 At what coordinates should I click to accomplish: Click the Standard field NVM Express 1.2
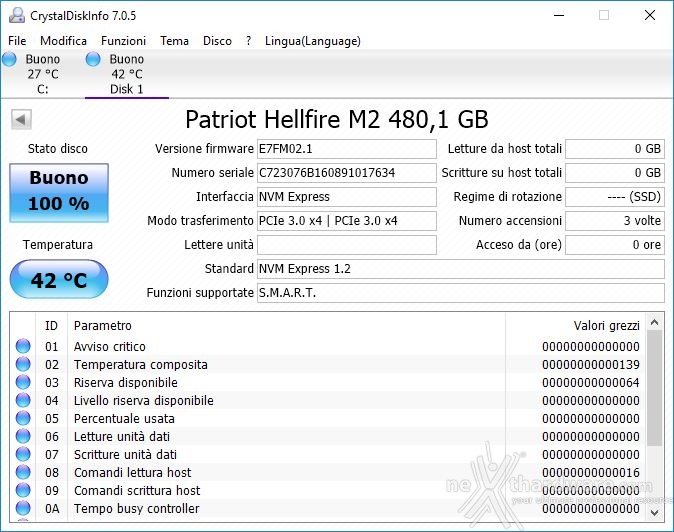coord(461,269)
